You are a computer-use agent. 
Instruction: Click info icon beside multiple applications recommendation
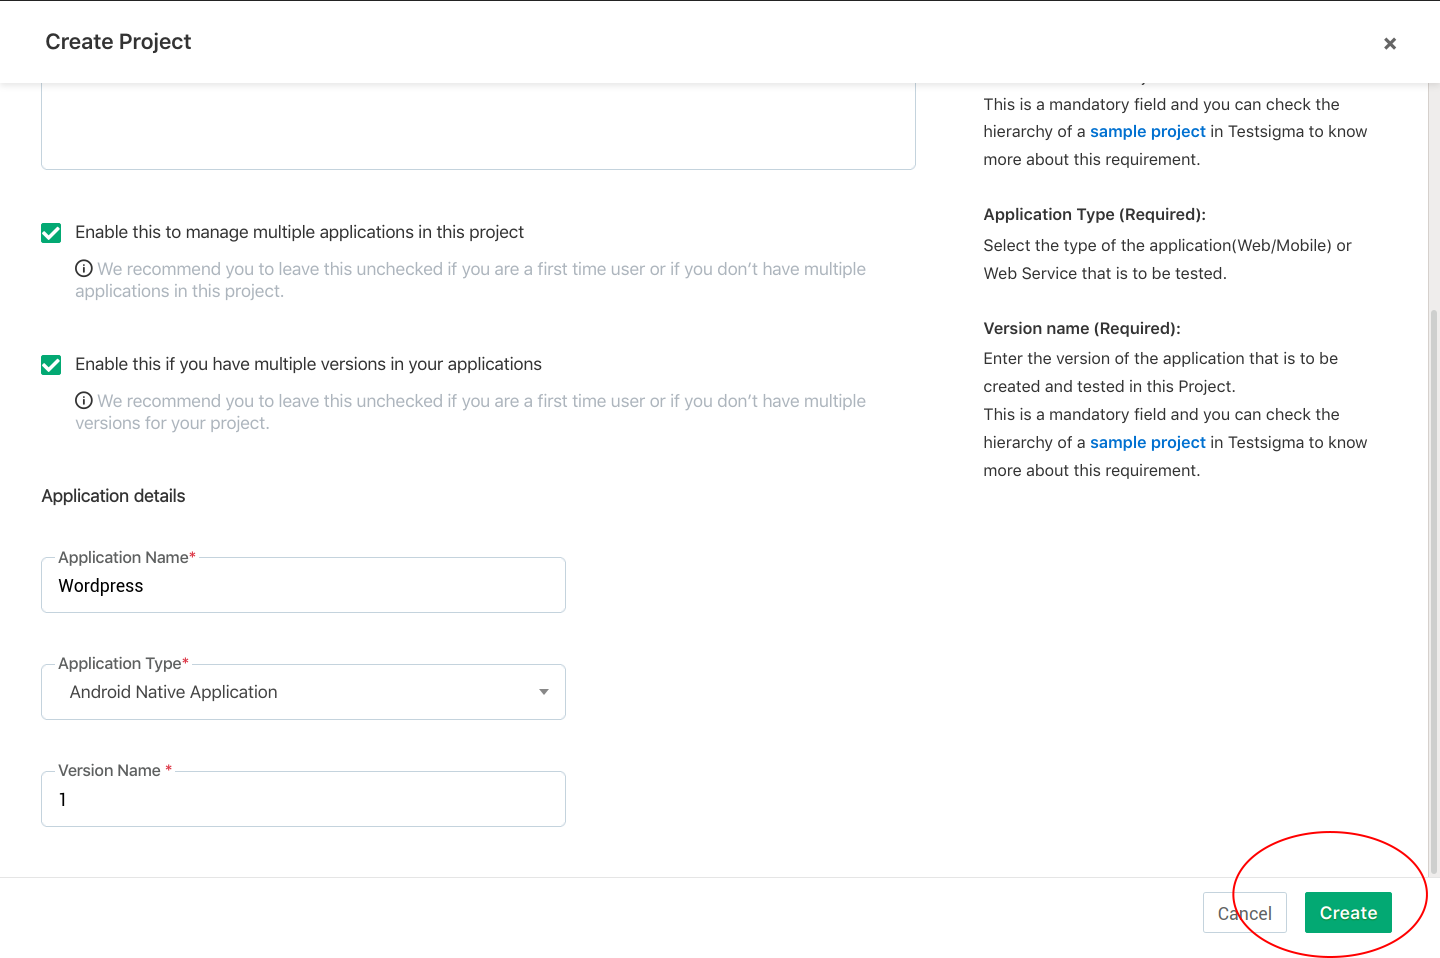[x=84, y=268]
